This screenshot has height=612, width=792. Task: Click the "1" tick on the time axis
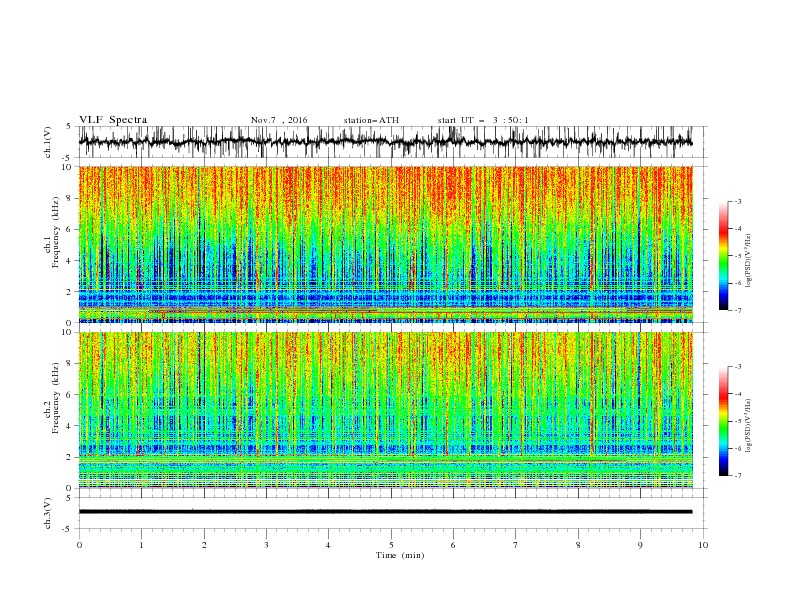pyautogui.click(x=141, y=545)
